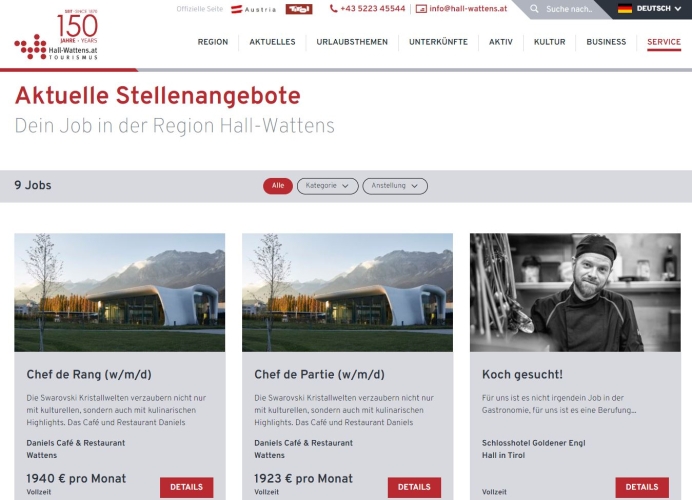The height and width of the screenshot is (500, 692).
Task: Open the URLAUBSTHEMEN menu
Action: [352, 42]
